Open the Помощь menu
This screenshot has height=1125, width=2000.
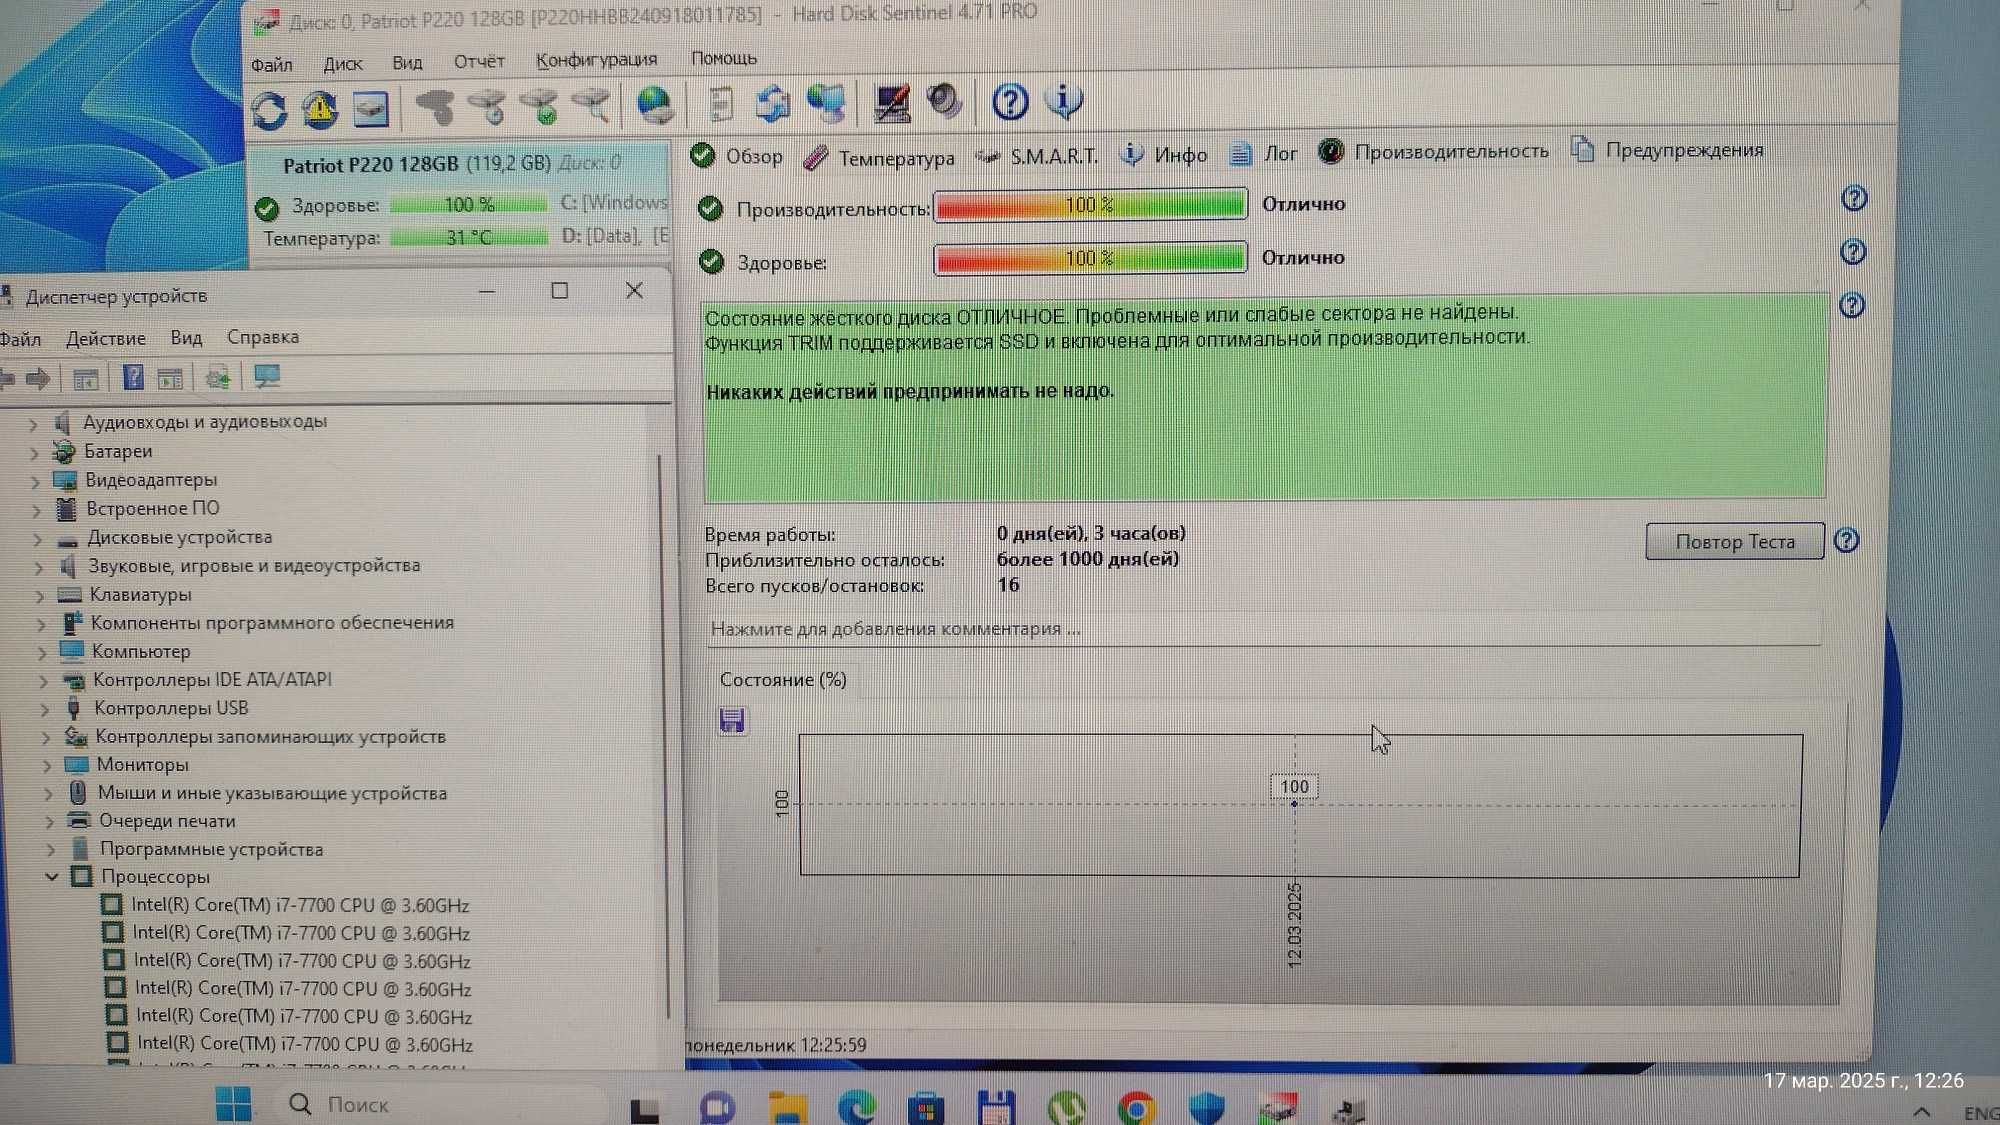pyautogui.click(x=724, y=58)
